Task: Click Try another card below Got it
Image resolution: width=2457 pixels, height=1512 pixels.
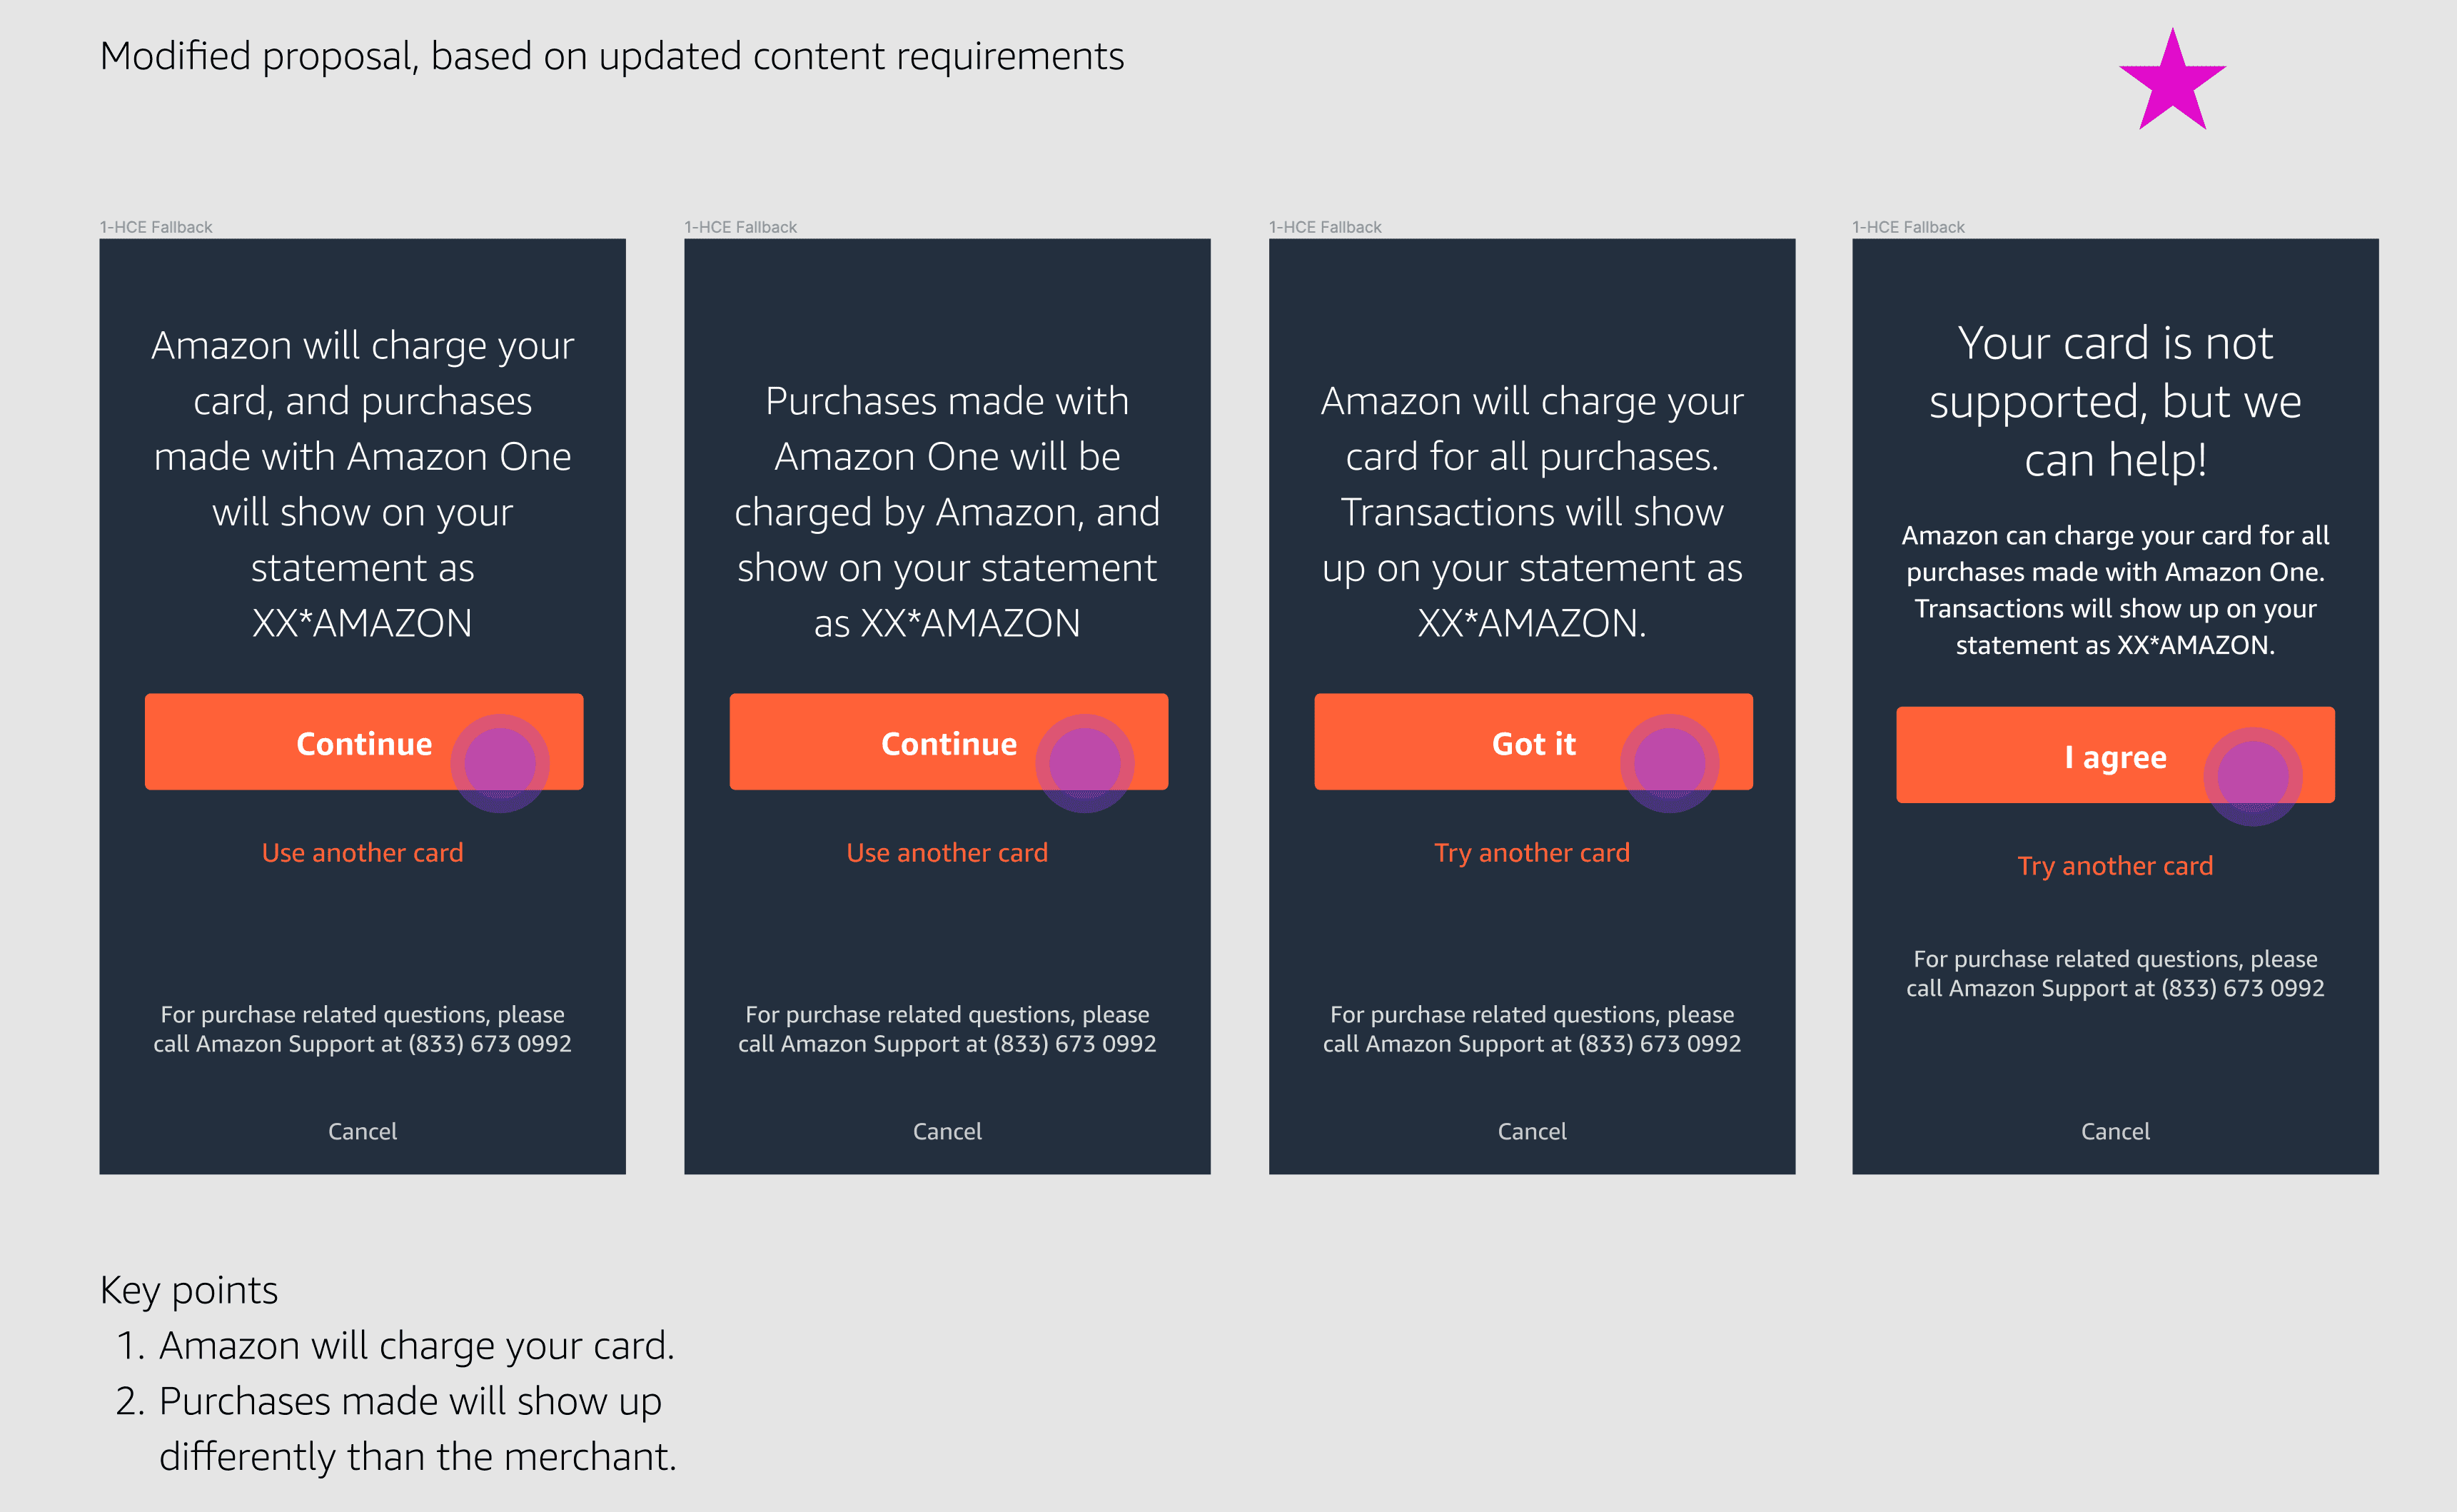Action: (x=1531, y=852)
